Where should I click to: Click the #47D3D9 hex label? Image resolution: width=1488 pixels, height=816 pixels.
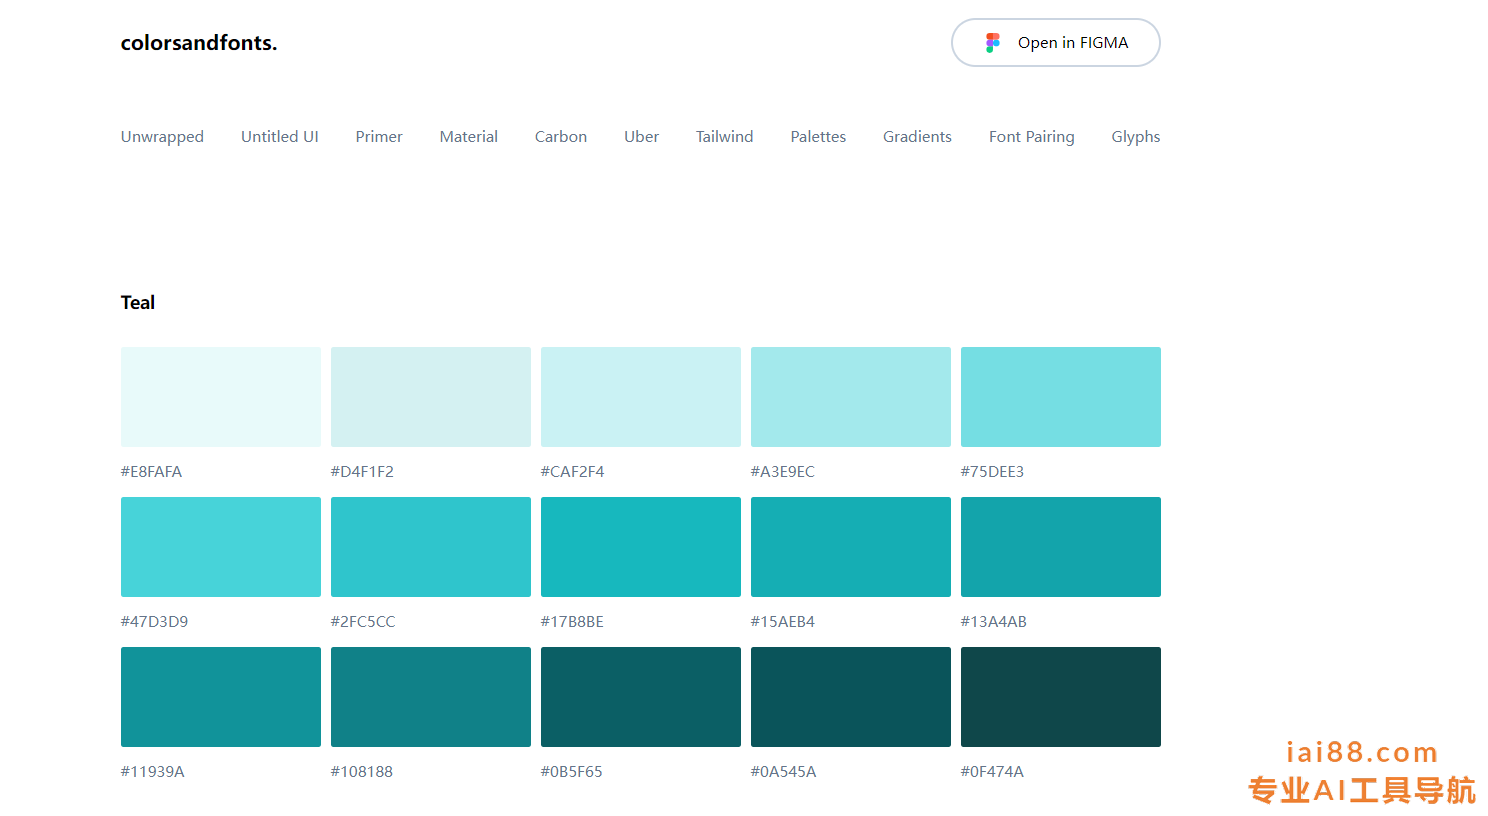(155, 622)
